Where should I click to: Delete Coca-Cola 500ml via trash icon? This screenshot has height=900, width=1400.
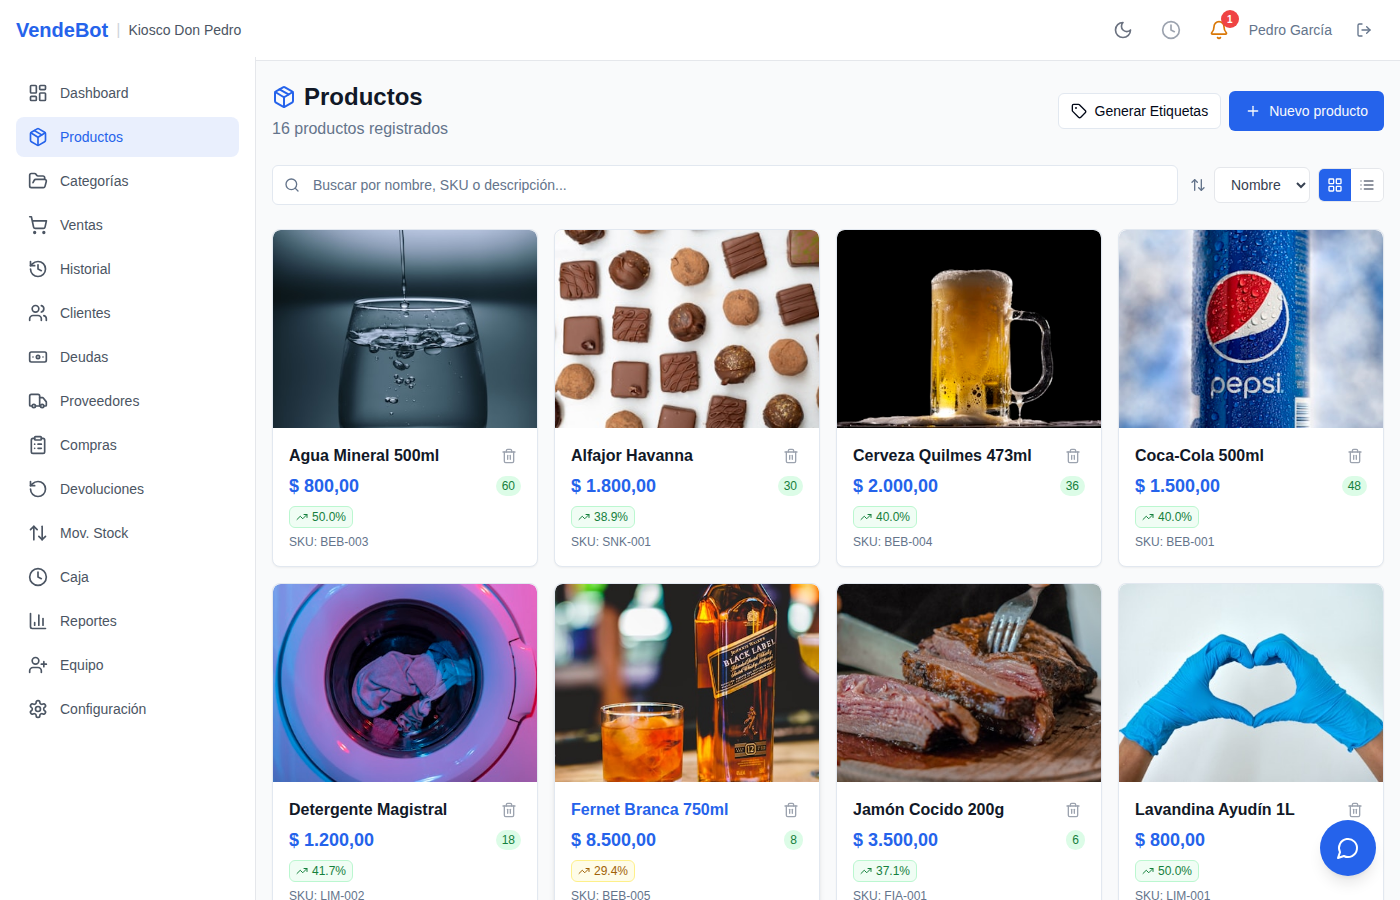tap(1355, 456)
